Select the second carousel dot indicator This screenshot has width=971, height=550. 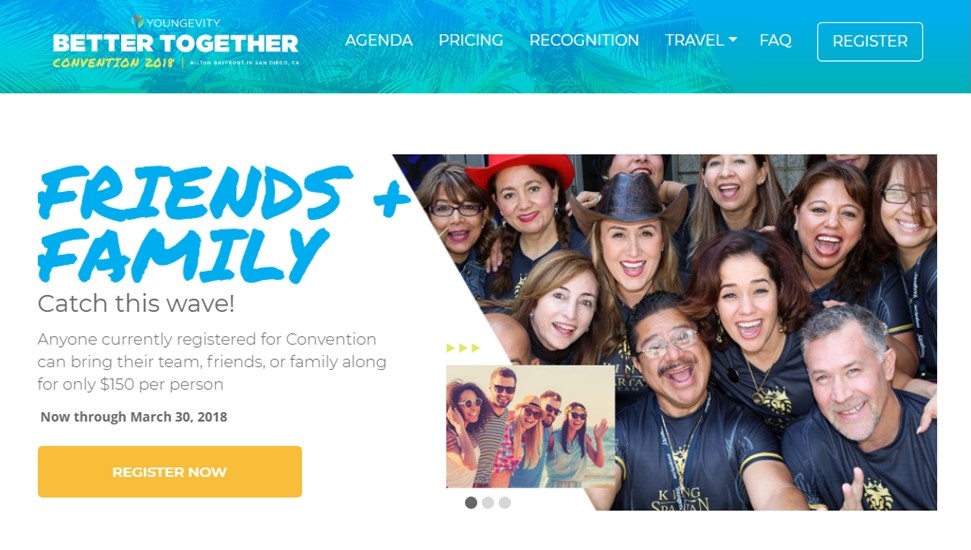click(488, 502)
